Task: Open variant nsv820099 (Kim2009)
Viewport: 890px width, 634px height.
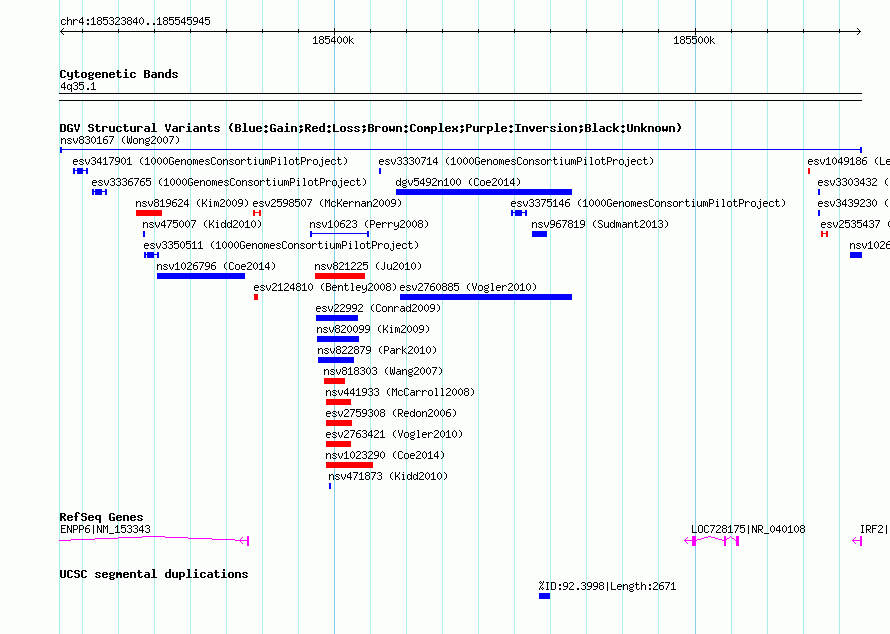Action: coord(373,329)
